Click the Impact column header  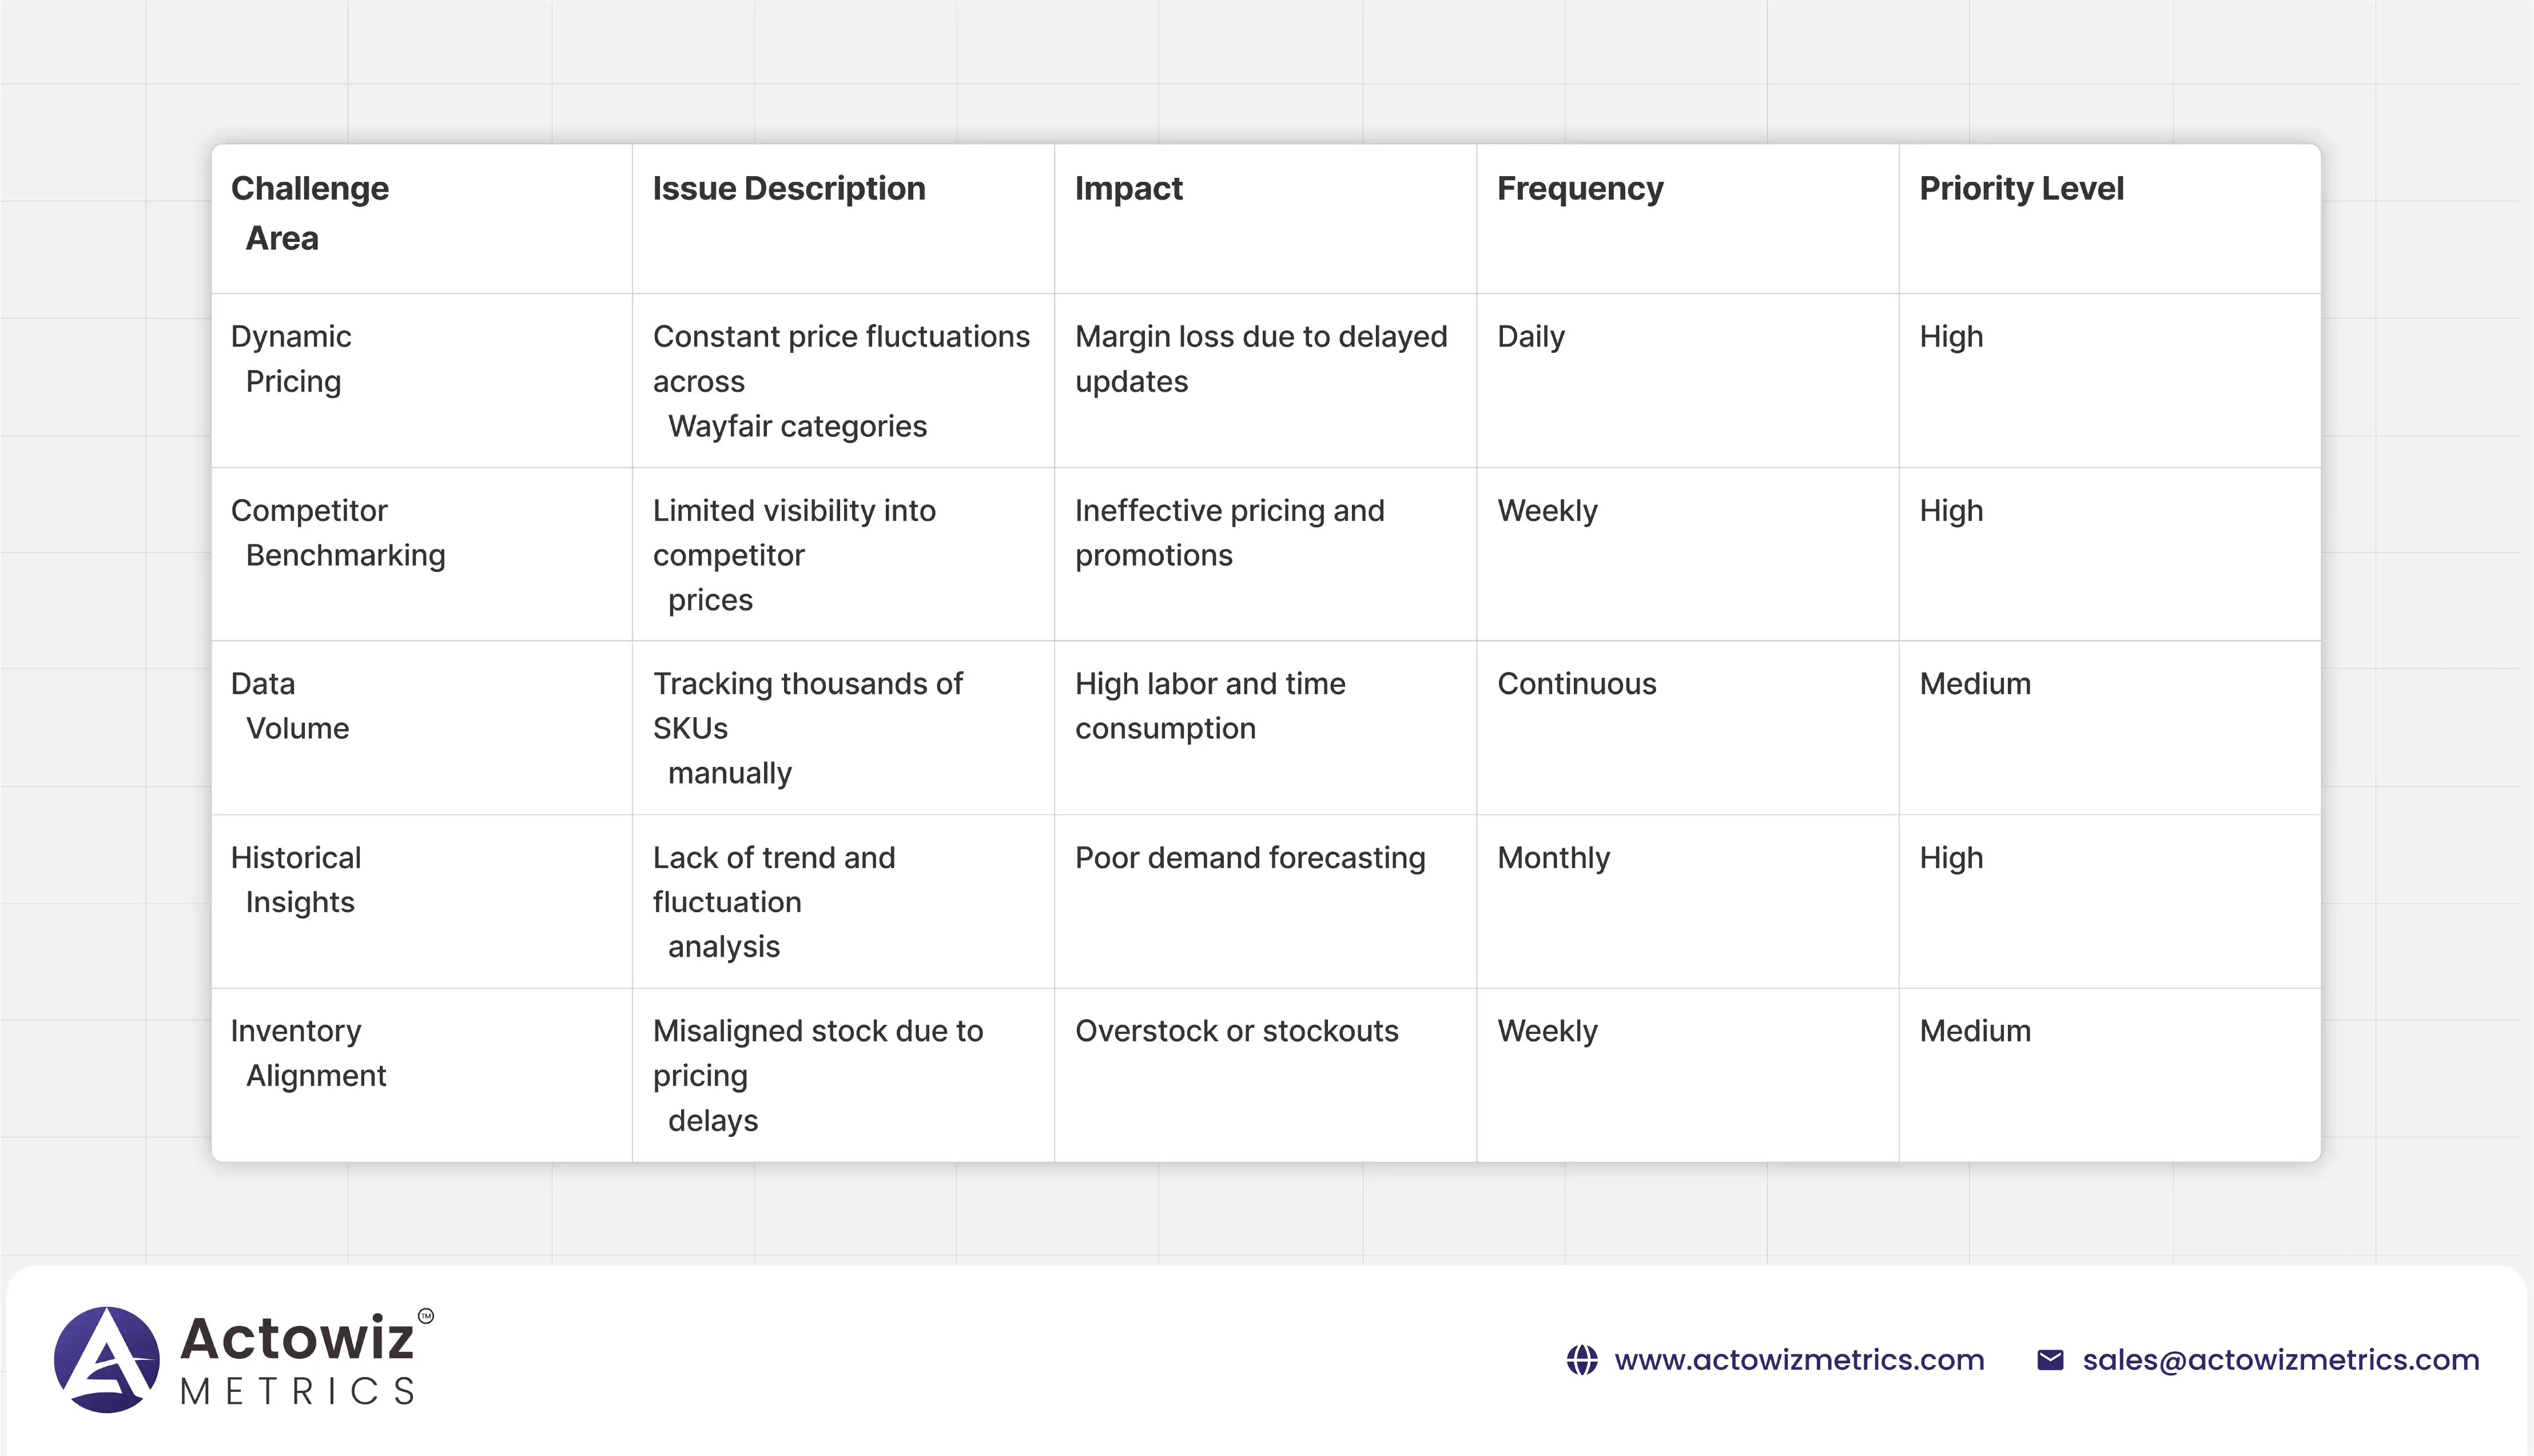pyautogui.click(x=1129, y=188)
